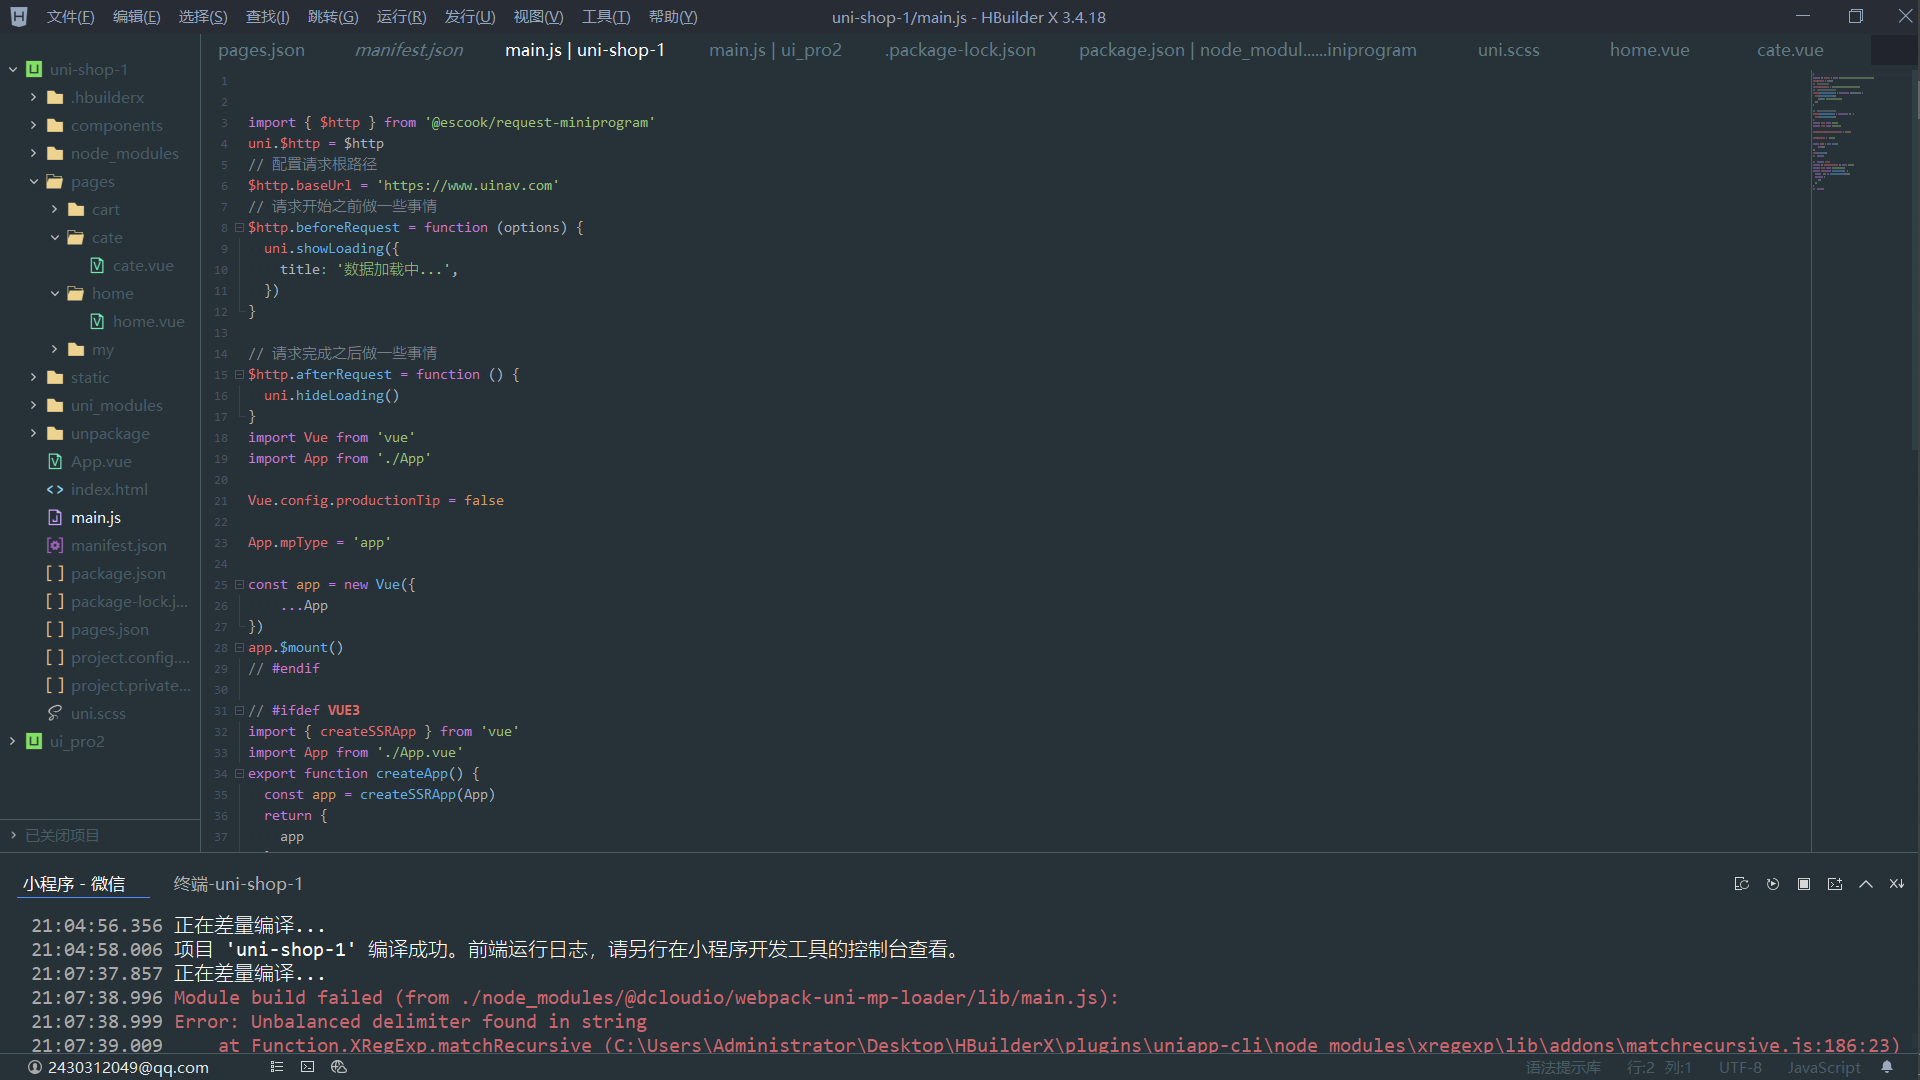The image size is (1920, 1080).
Task: Click the UTF-8 encoding status item
Action: [x=1740, y=1068]
